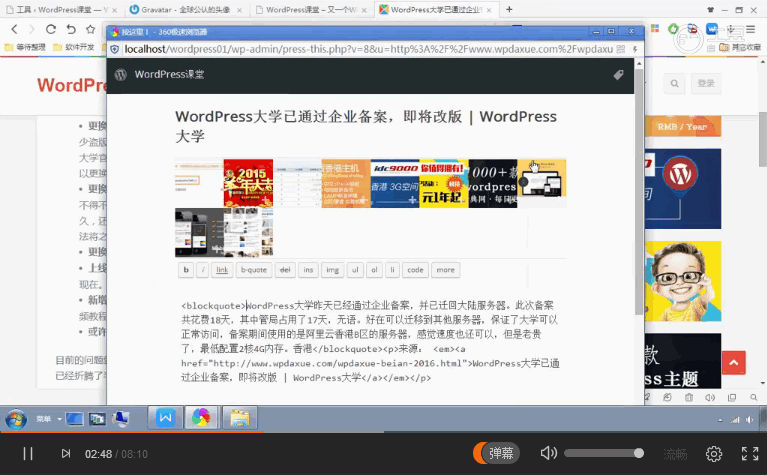This screenshot has width=767, height=475.
Task: Open the file explorer taskbar icon
Action: pyautogui.click(x=240, y=418)
